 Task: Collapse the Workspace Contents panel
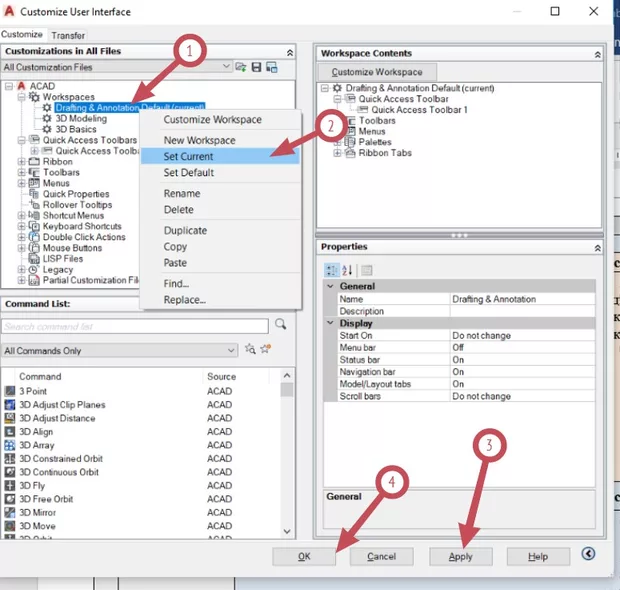click(x=598, y=53)
